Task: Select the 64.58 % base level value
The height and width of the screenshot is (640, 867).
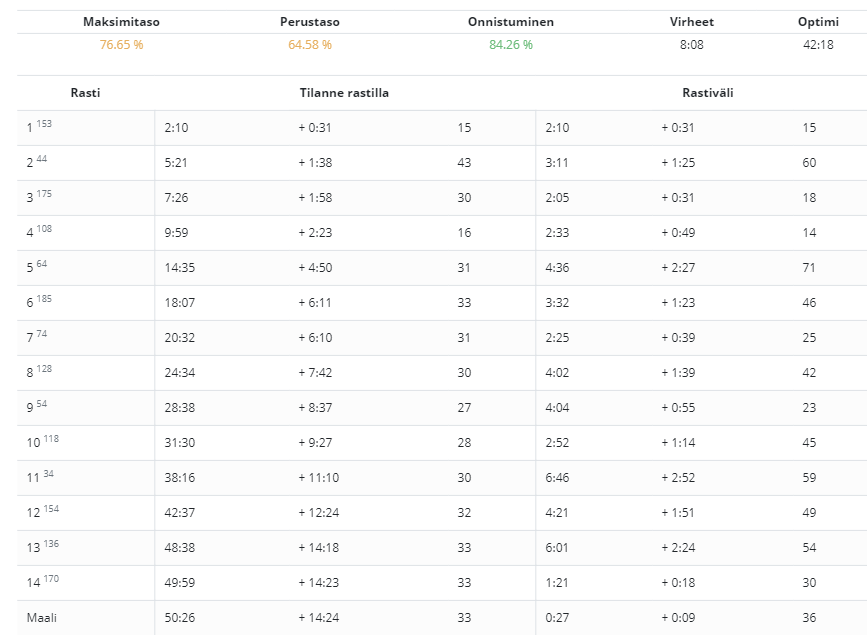Action: [x=310, y=45]
